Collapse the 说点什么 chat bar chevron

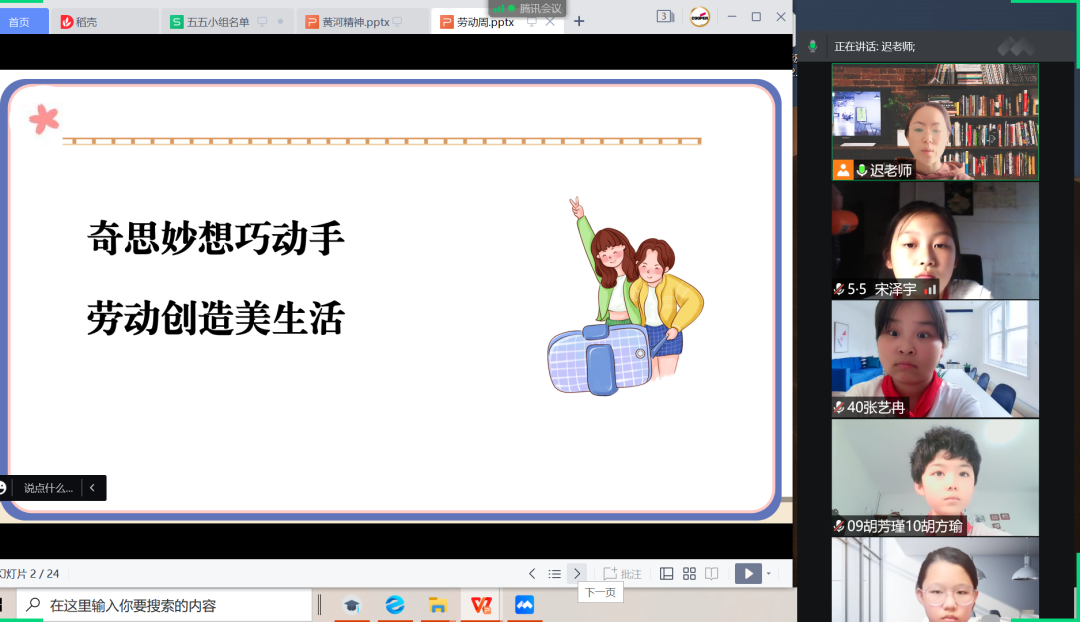coord(92,488)
